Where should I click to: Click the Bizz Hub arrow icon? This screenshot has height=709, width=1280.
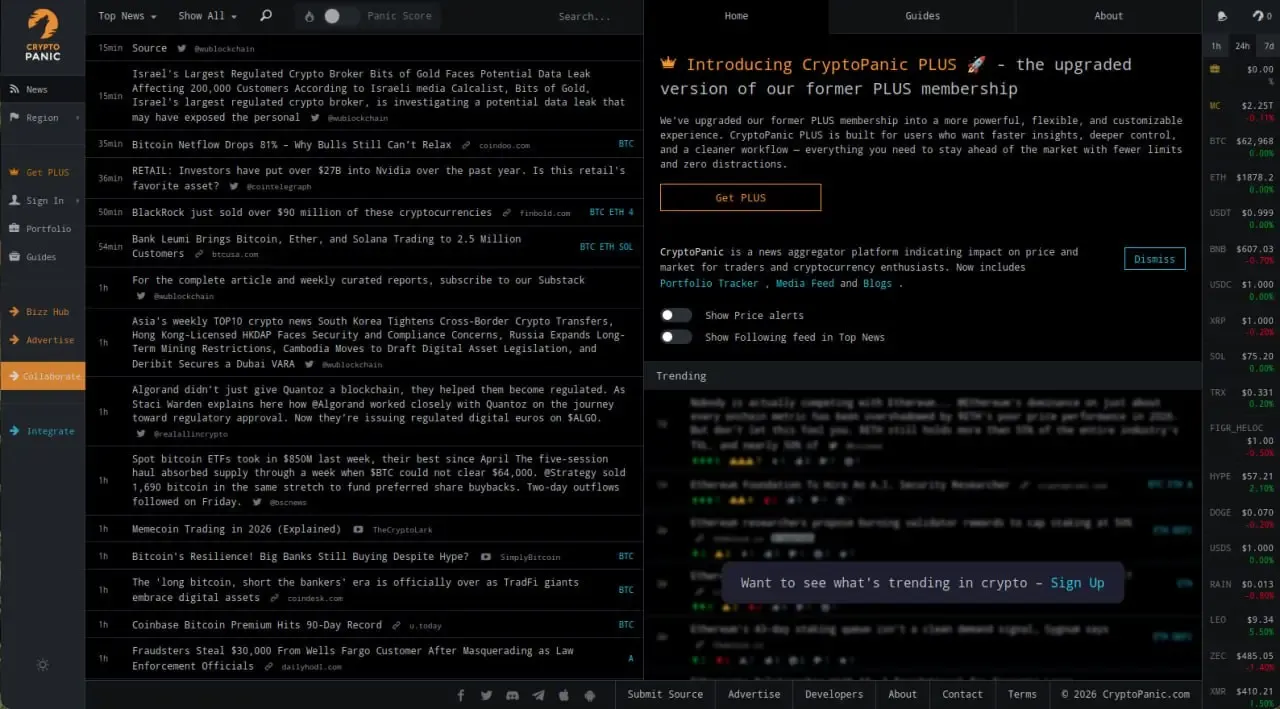pyautogui.click(x=15, y=312)
